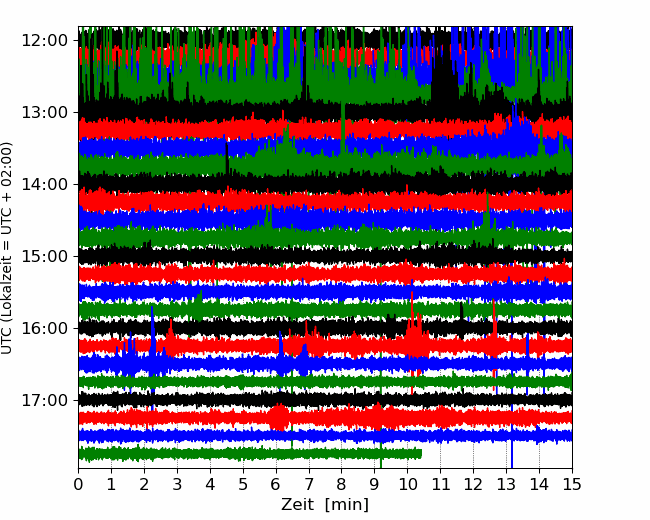Click the 13:00 time axis label
The width and height of the screenshot is (650, 520).
pyautogui.click(x=44, y=112)
